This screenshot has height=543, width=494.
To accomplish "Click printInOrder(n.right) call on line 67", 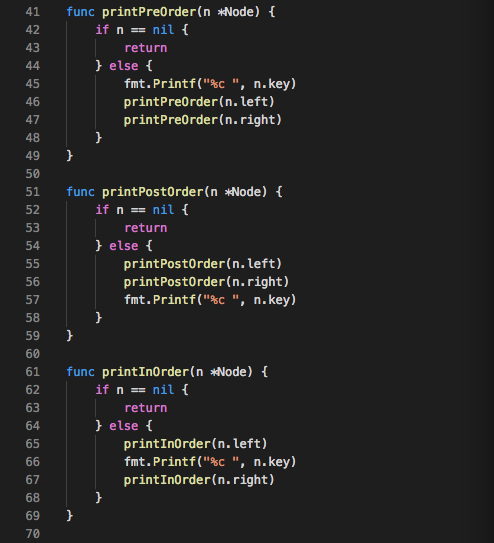I will coord(199,480).
